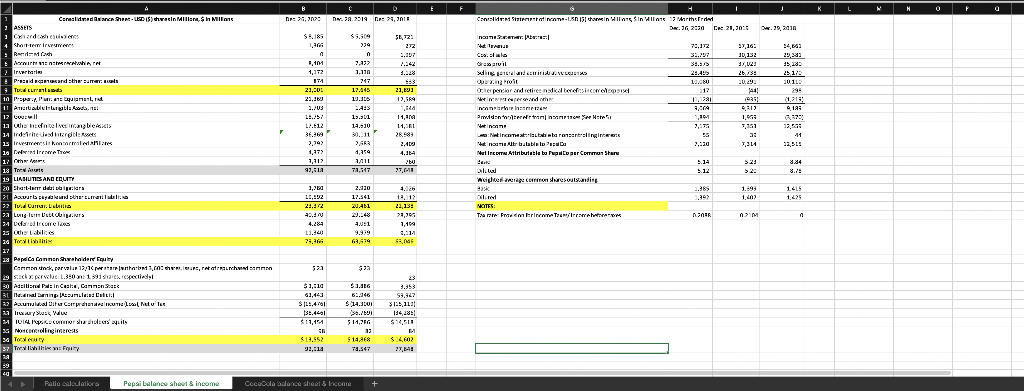Click the select-all corner of the grid
1024x391 pixels.
(x=7, y=7)
